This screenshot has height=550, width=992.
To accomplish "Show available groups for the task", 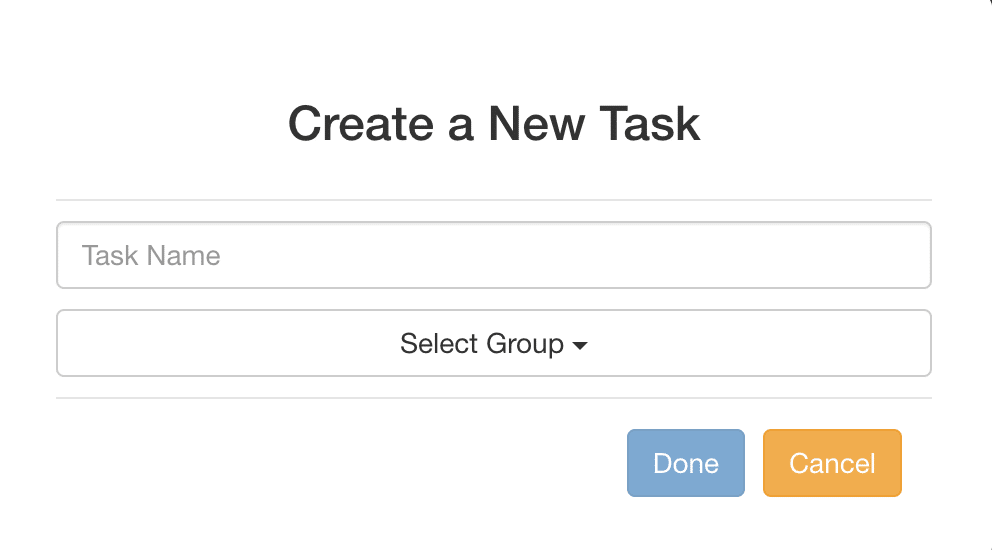I will [x=493, y=343].
